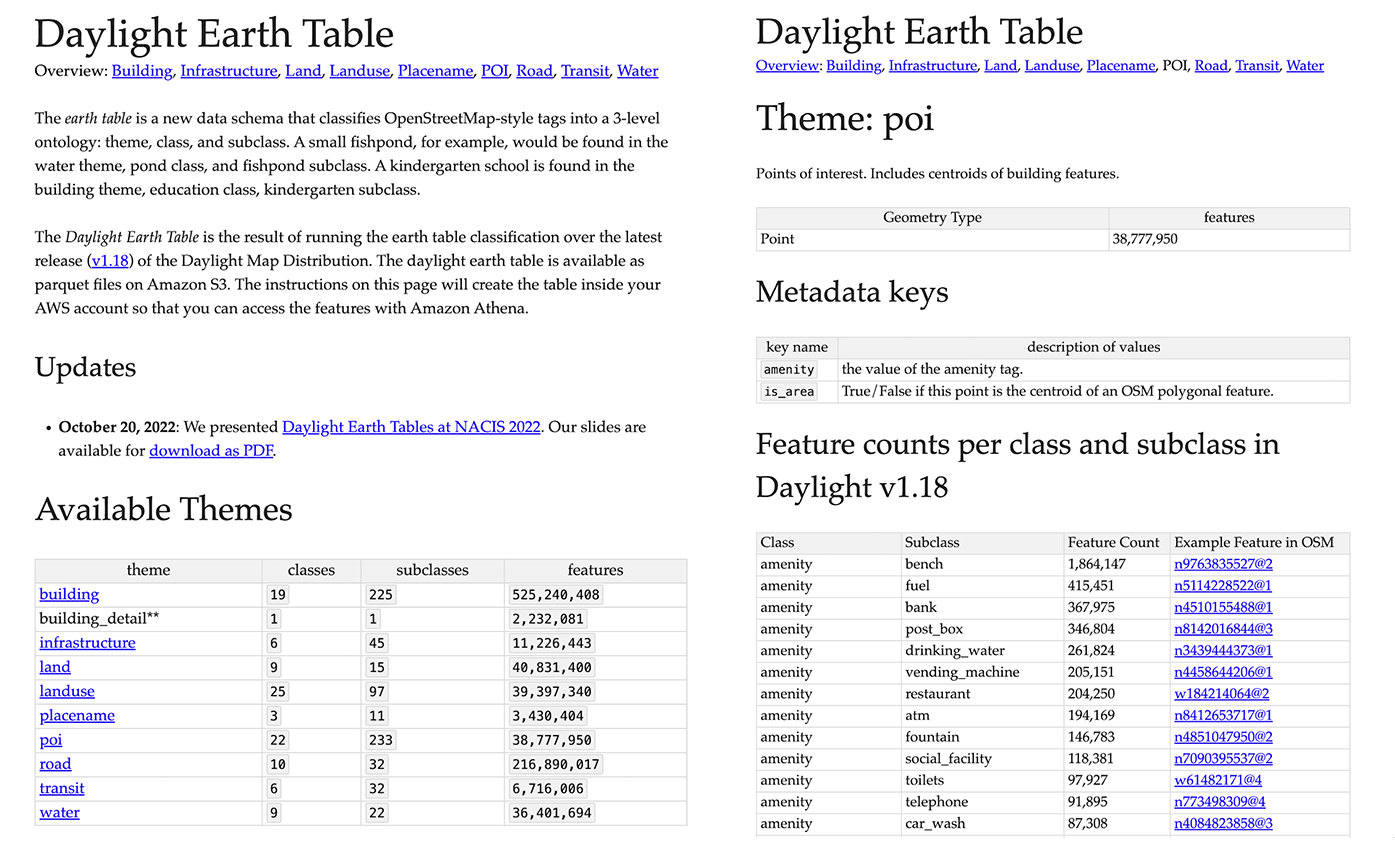Click Infrastructure in the left page's top navigation
The width and height of the screenshot is (1395, 843).
point(228,71)
